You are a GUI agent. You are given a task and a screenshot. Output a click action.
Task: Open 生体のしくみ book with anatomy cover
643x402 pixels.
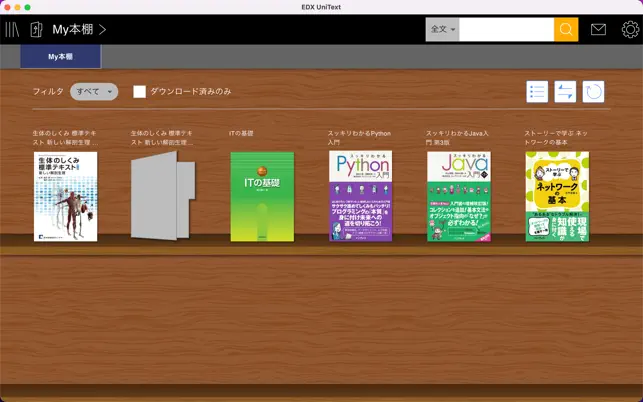pos(66,196)
